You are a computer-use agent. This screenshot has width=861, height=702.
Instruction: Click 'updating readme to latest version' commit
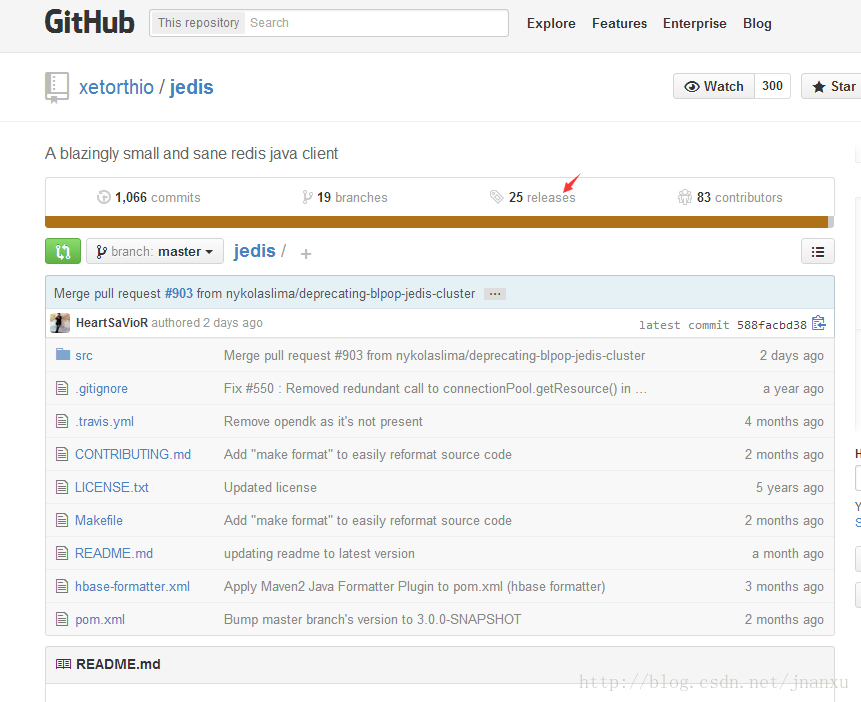pos(319,553)
